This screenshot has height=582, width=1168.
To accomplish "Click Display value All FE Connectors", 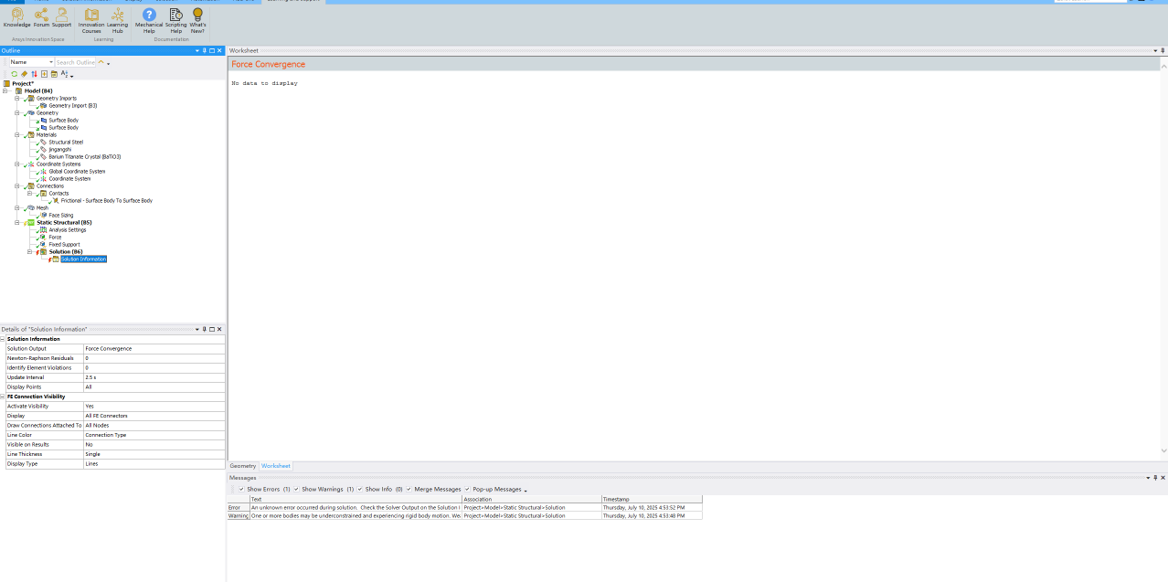I will (153, 416).
